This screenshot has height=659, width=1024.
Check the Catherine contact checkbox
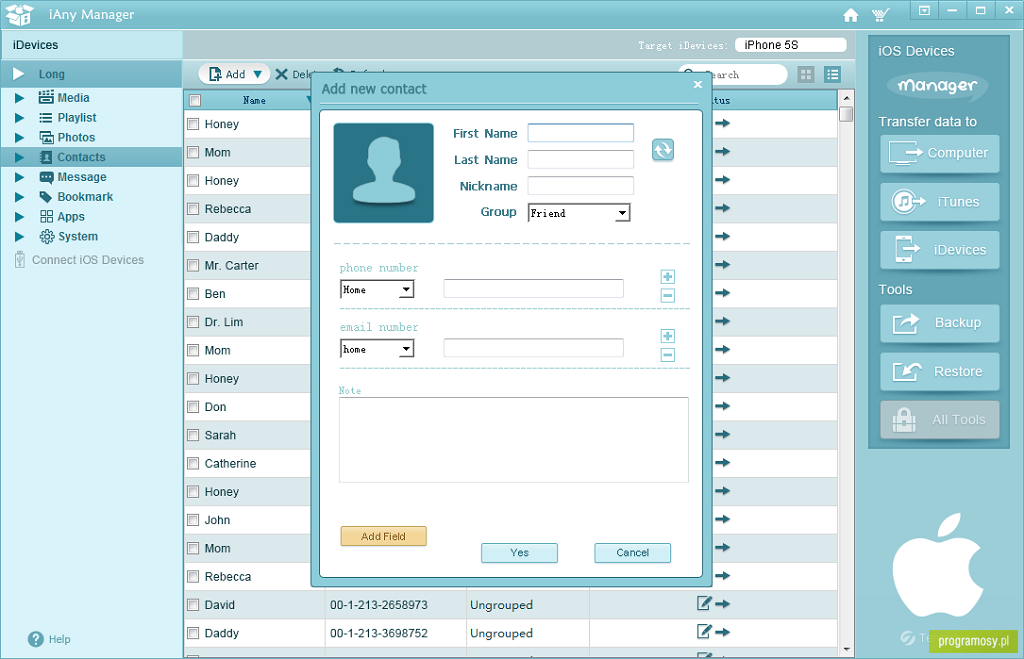[x=193, y=464]
